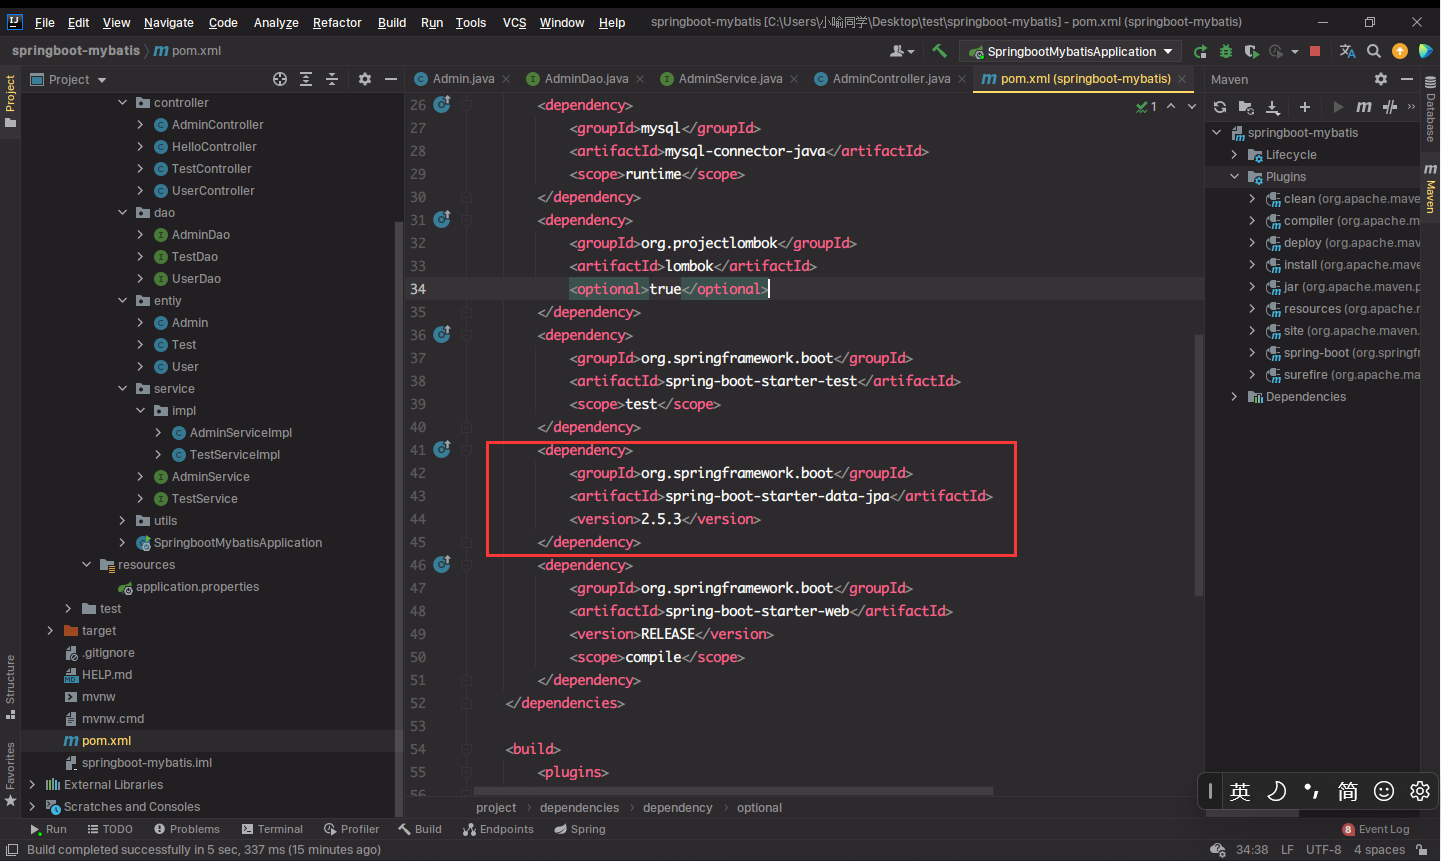Click gutter icon on line 26
The width and height of the screenshot is (1441, 861).
pos(442,104)
